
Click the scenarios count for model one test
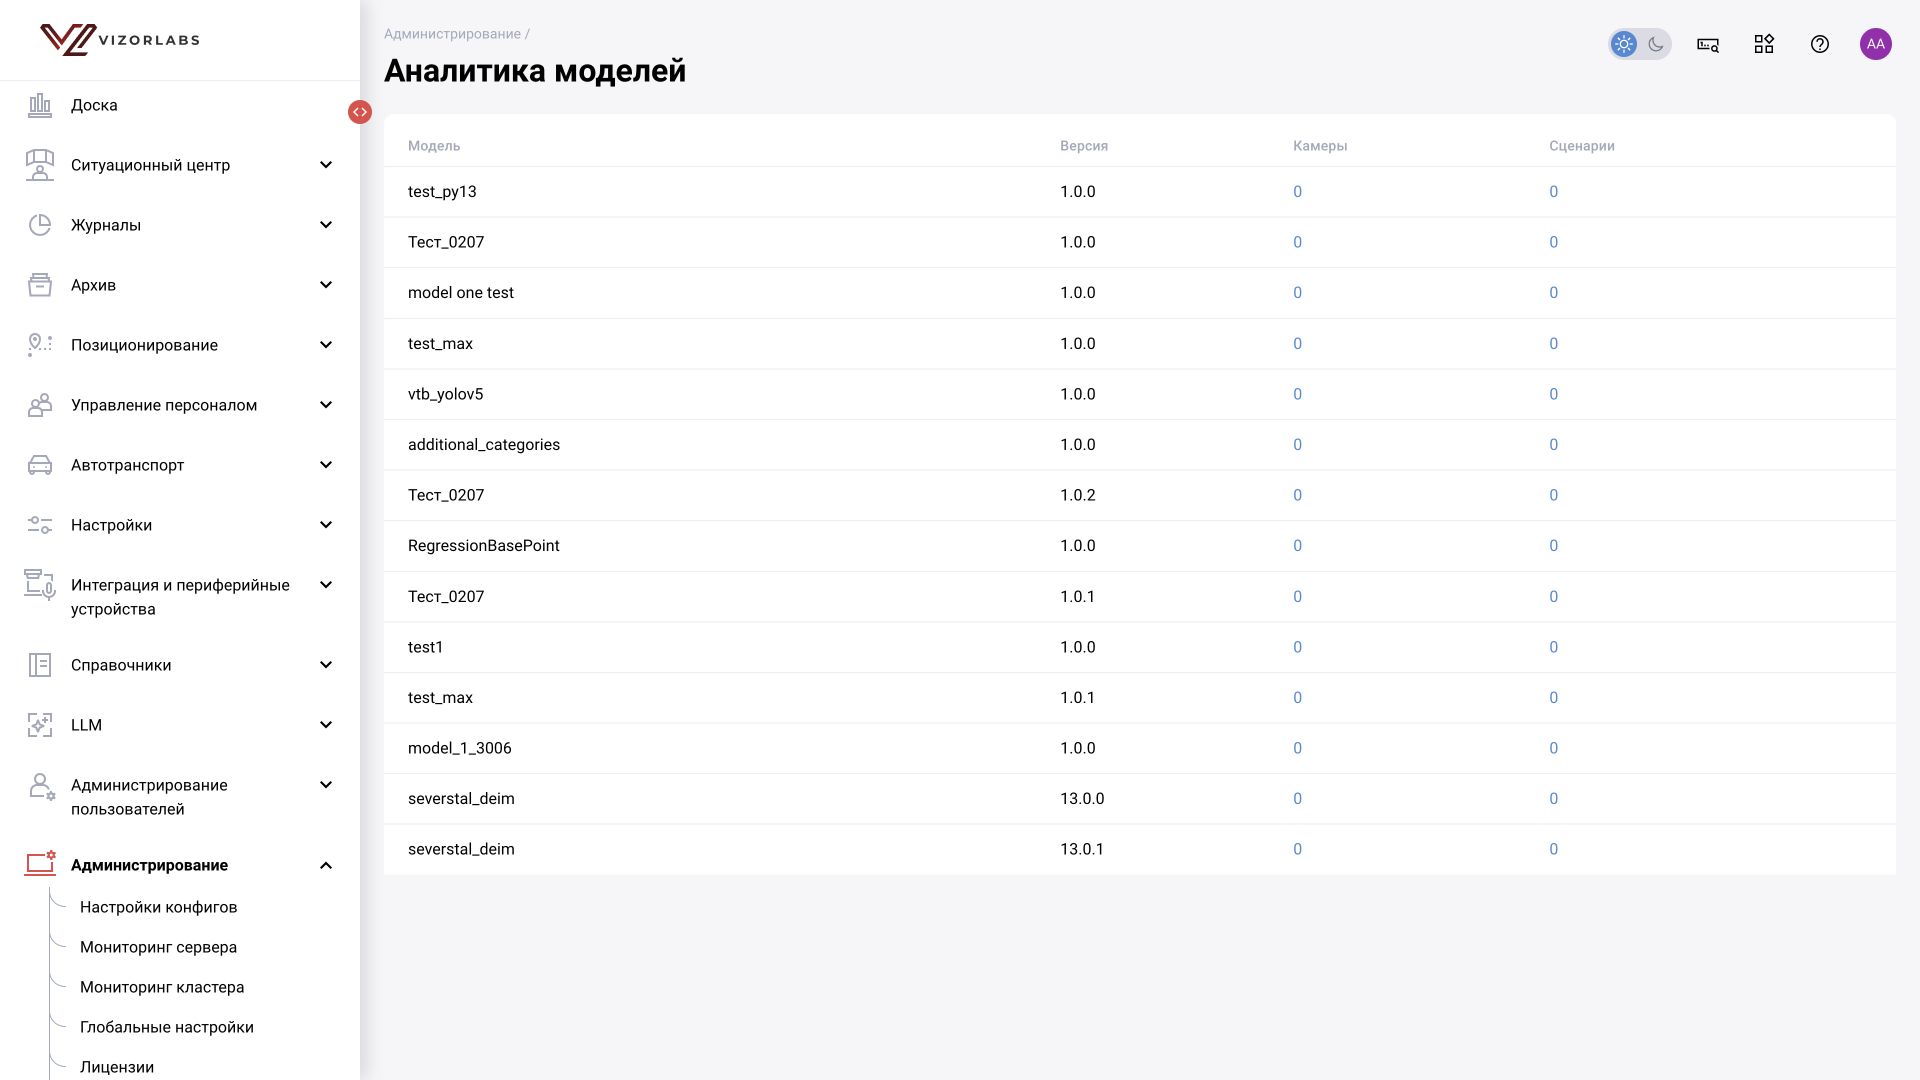click(x=1553, y=293)
